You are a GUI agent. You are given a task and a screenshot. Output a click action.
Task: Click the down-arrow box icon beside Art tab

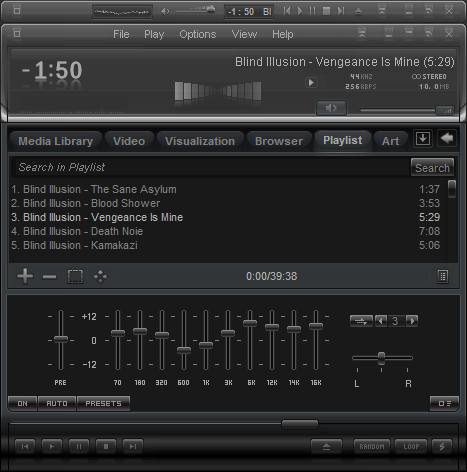pos(423,138)
